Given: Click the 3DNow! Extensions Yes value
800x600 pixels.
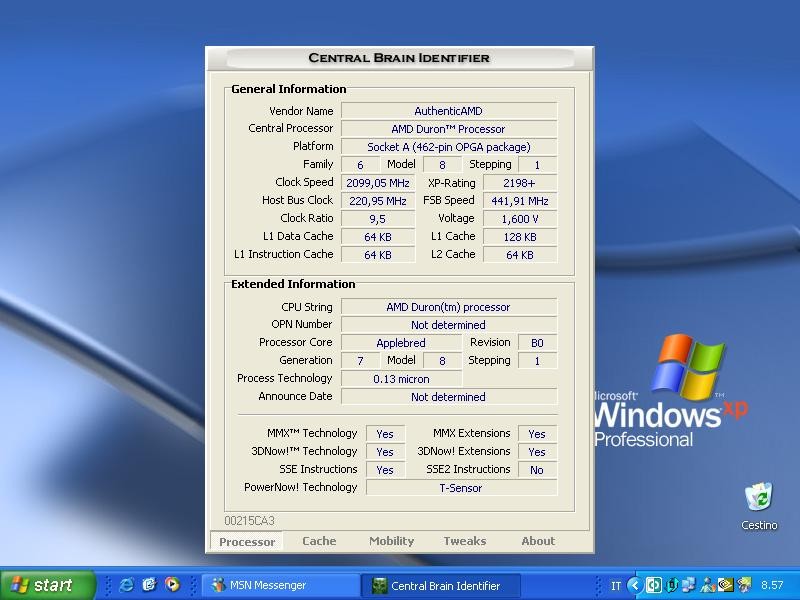Looking at the screenshot, I should tap(537, 452).
